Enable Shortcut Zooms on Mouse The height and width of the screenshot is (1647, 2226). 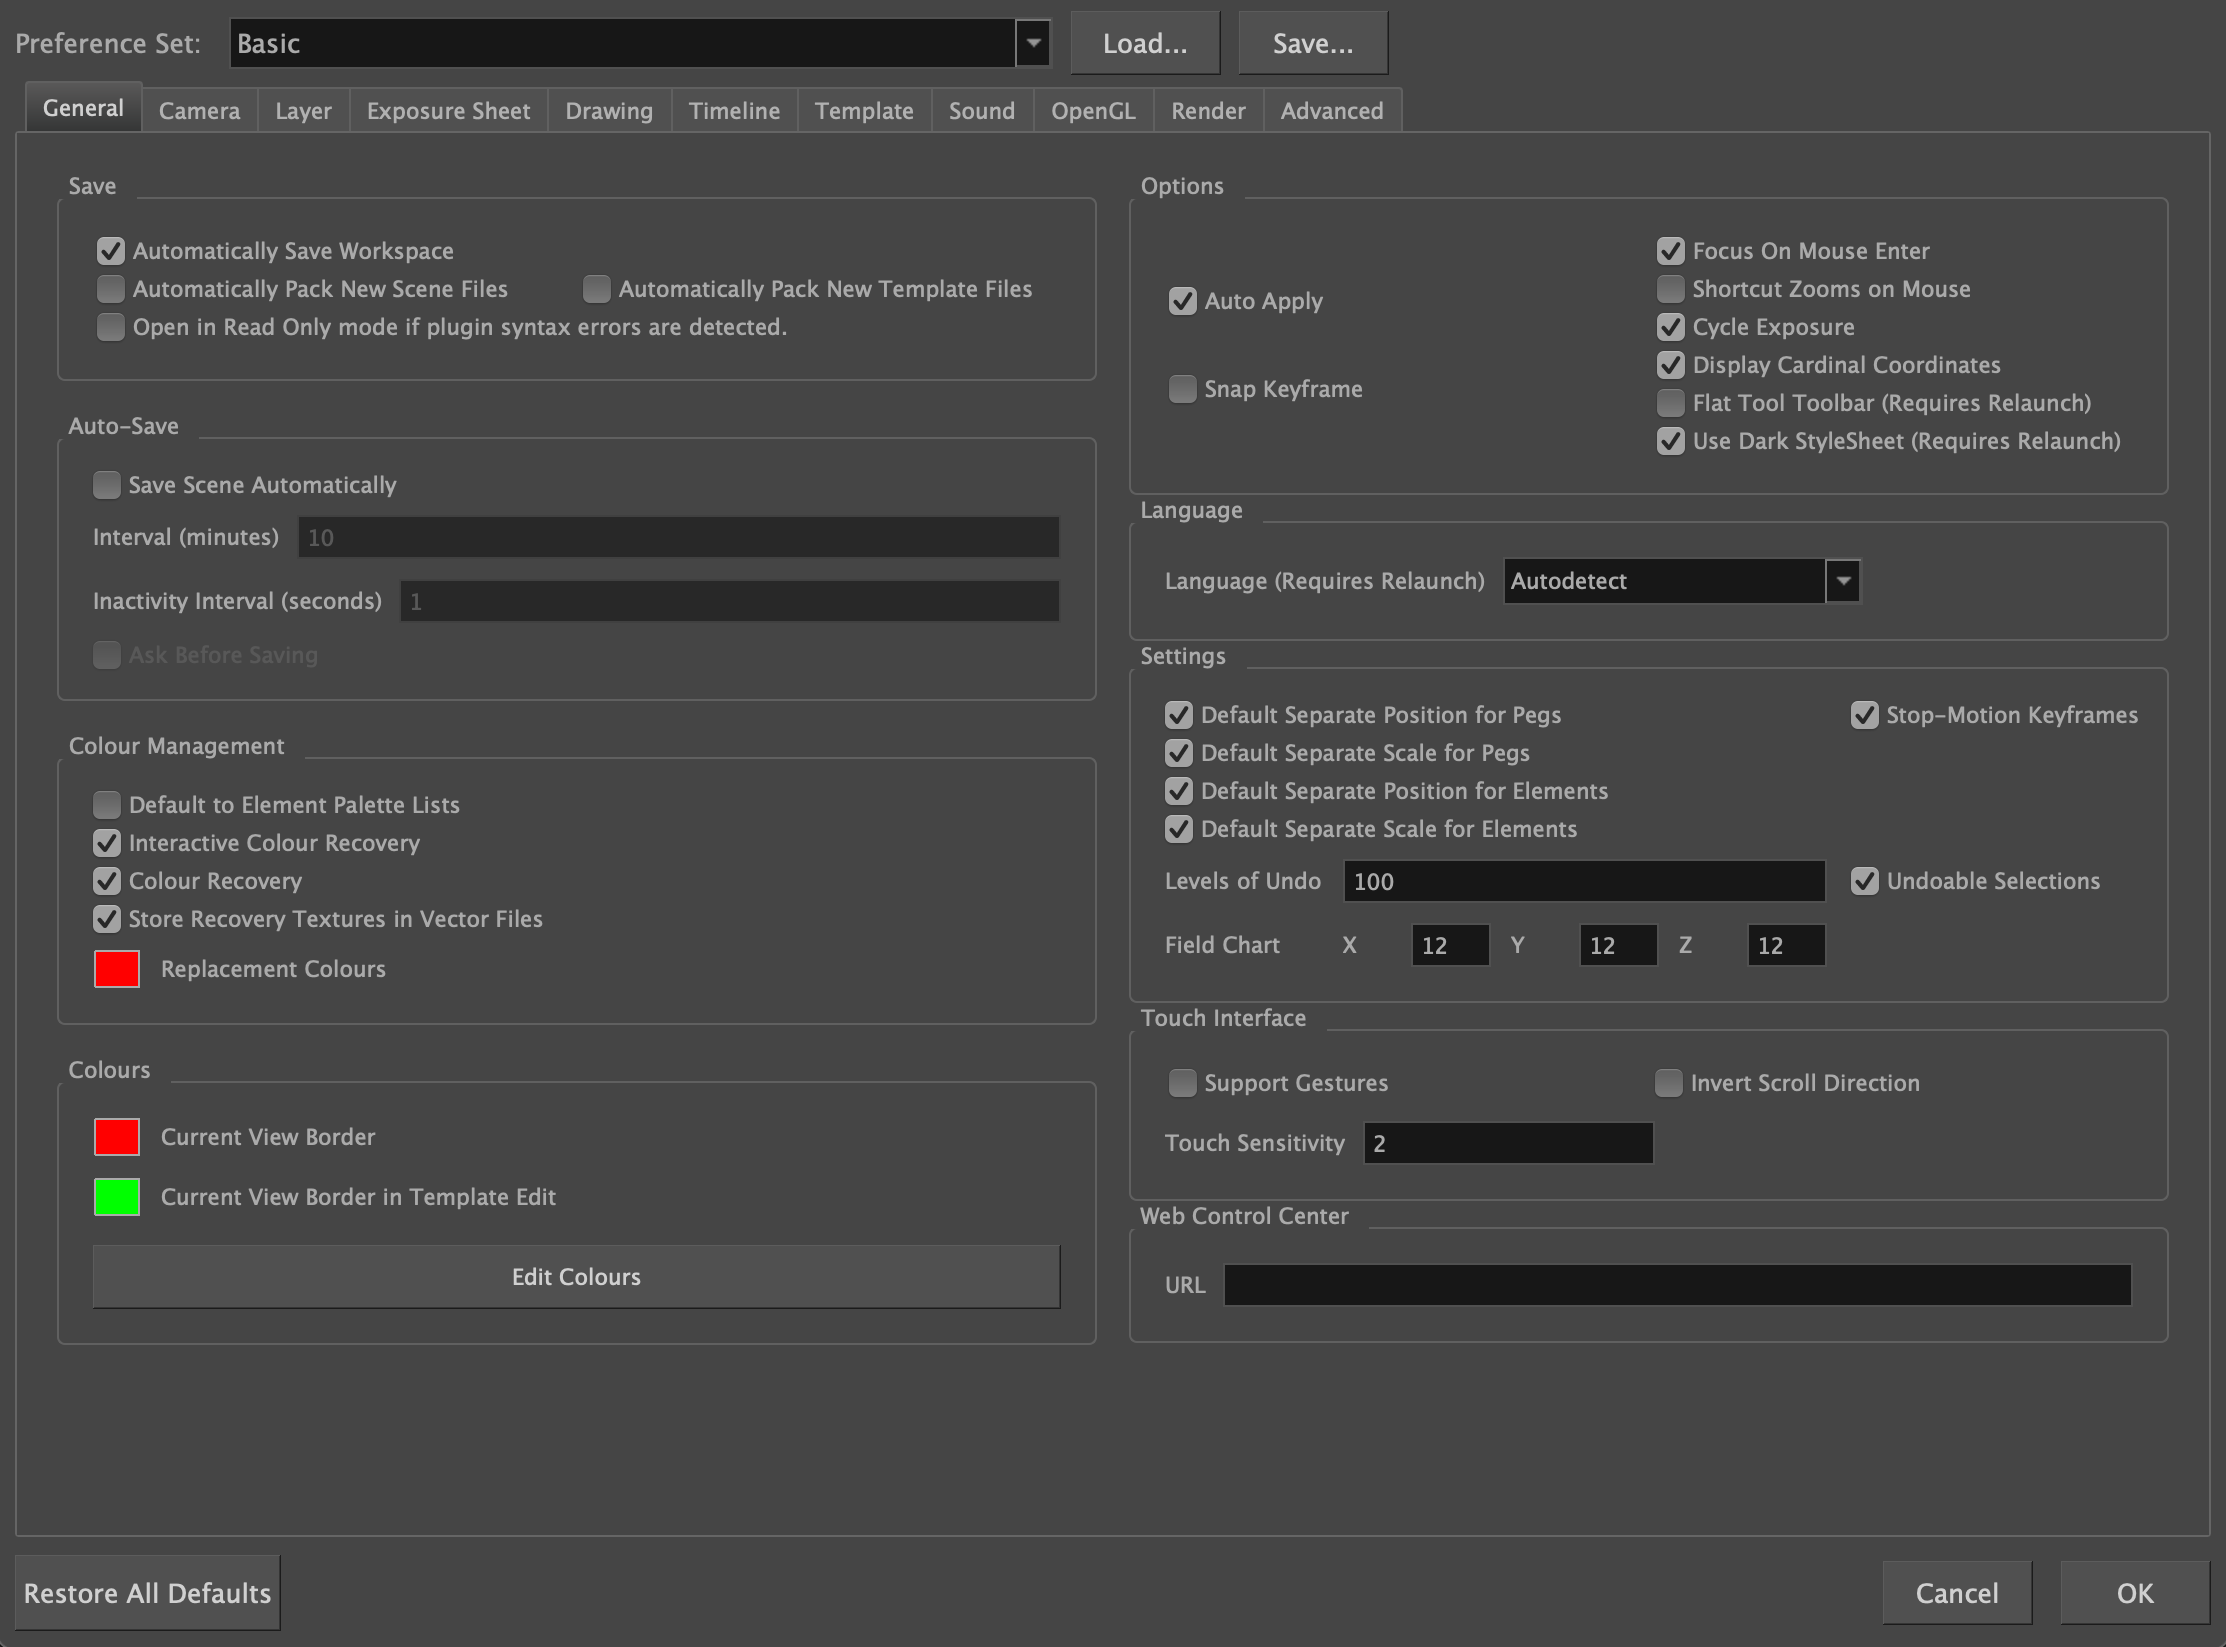pos(1670,289)
